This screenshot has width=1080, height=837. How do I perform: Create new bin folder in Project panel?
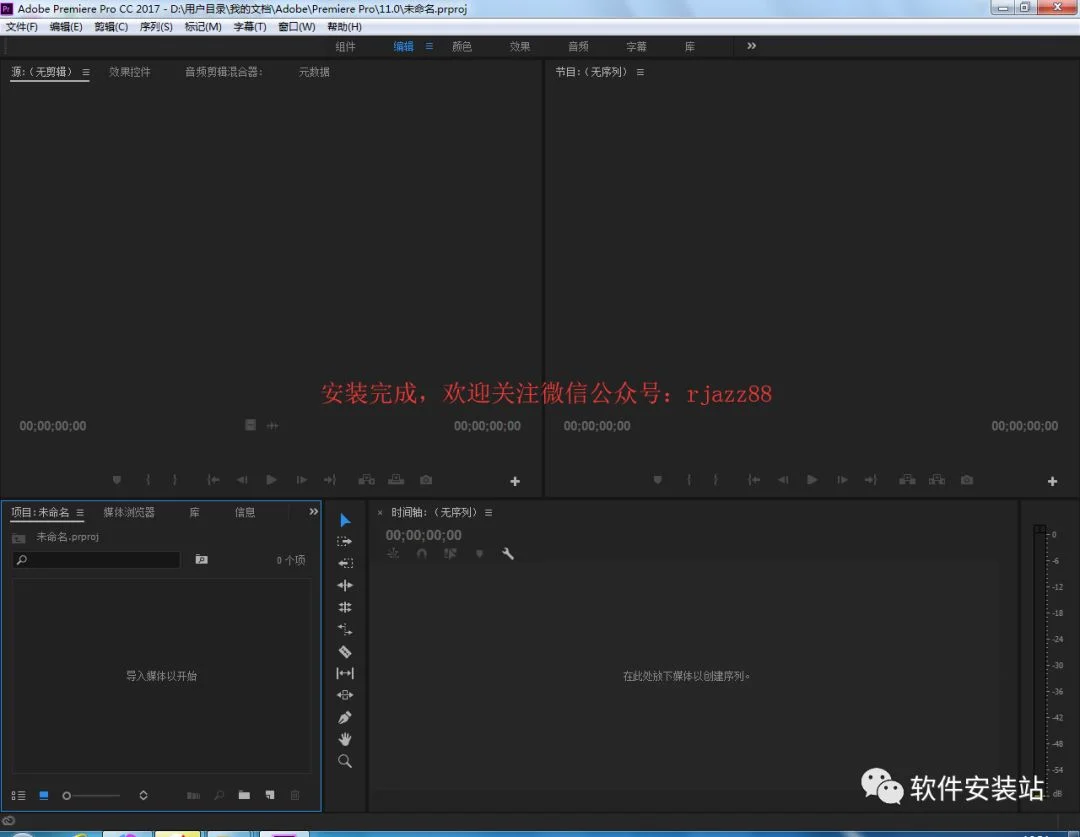pyautogui.click(x=244, y=795)
